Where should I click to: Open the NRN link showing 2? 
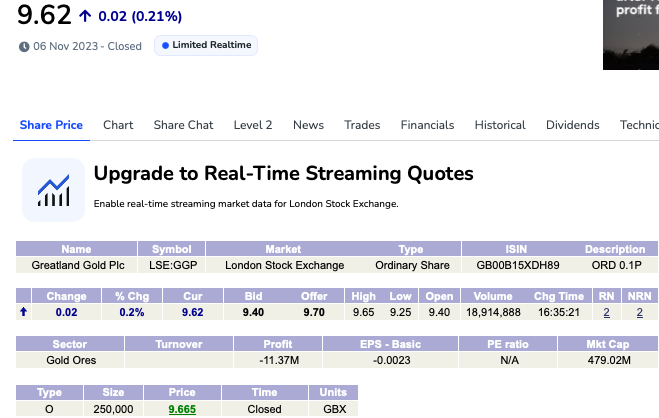click(x=640, y=313)
